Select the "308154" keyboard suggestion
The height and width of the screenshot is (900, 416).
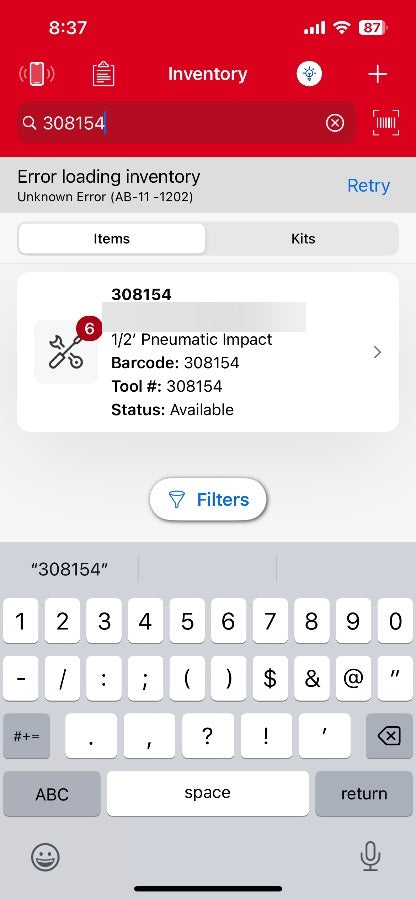[x=69, y=569]
